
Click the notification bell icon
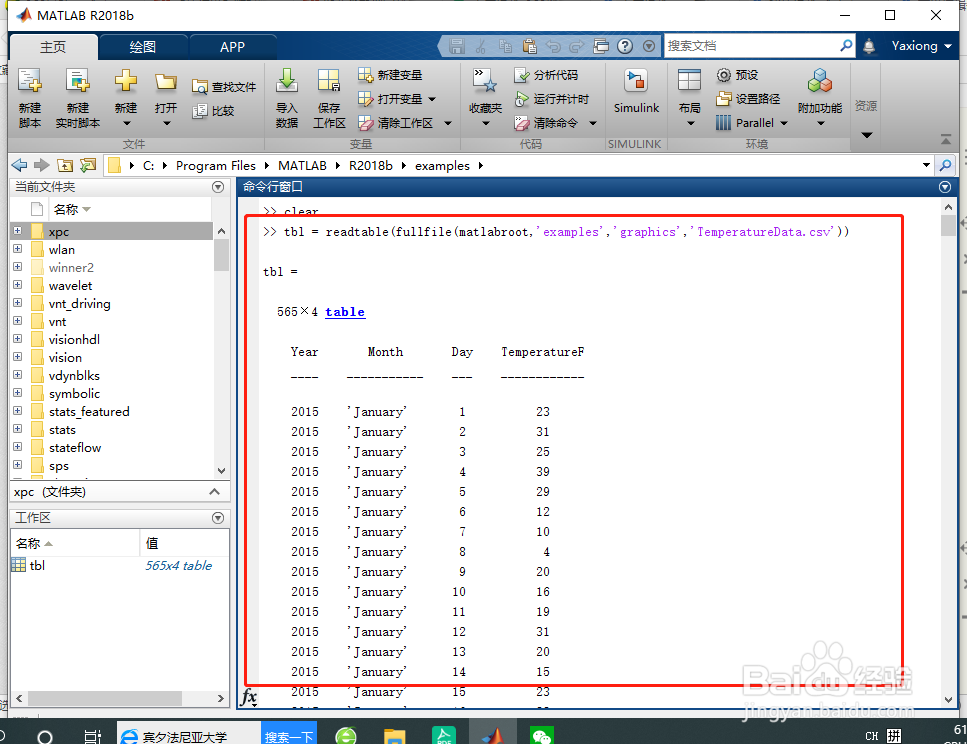pyautogui.click(x=869, y=46)
